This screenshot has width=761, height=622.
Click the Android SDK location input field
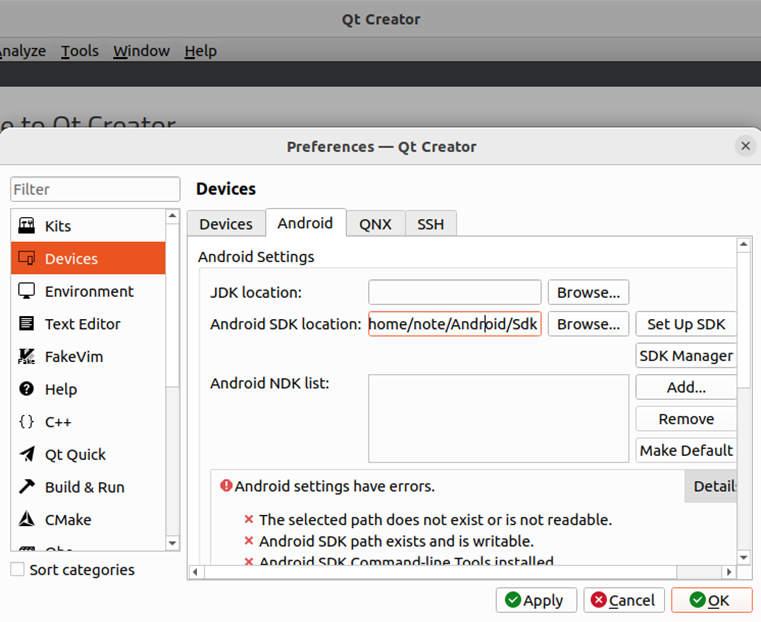click(x=455, y=324)
